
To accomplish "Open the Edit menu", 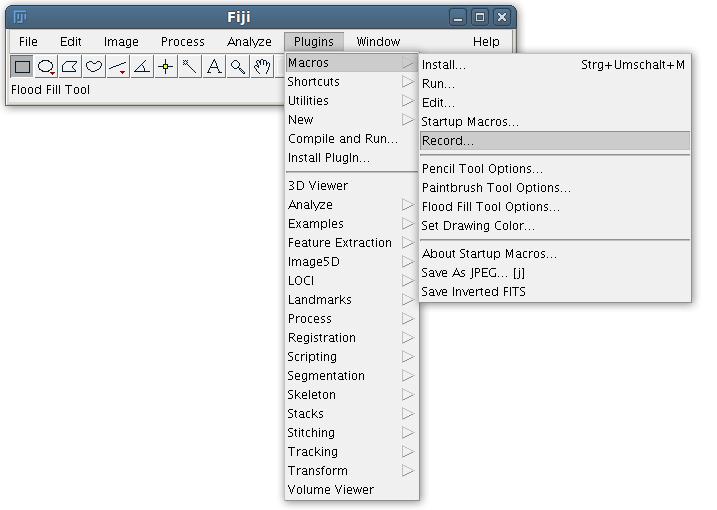I will (x=70, y=42).
